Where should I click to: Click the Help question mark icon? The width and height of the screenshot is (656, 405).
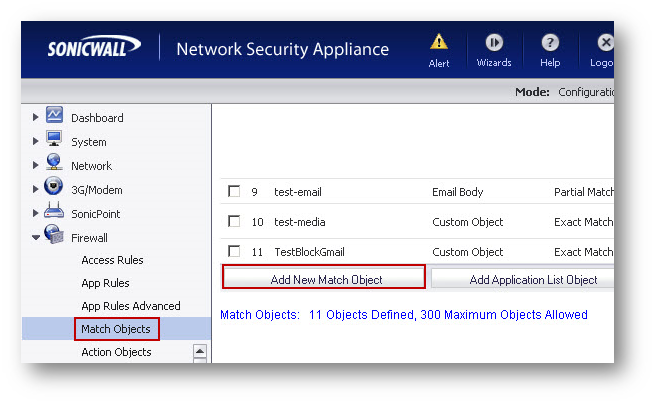(x=550, y=42)
